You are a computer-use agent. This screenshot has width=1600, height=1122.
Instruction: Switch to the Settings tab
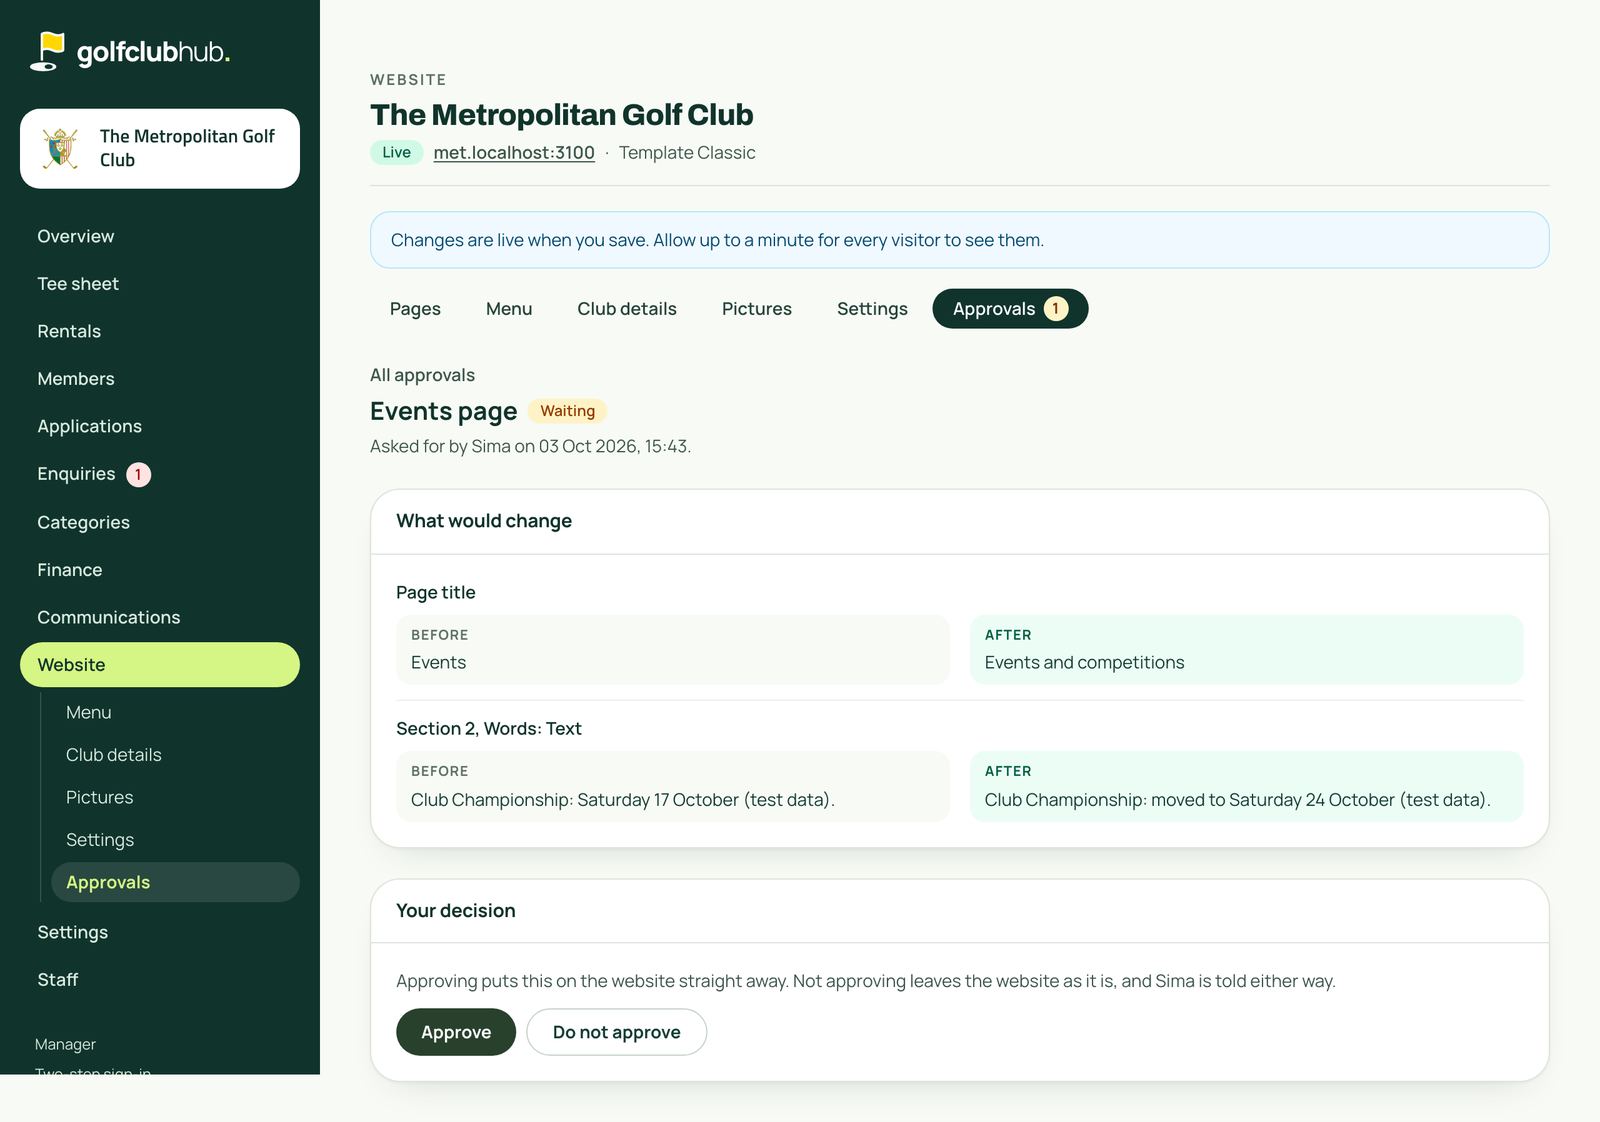(872, 309)
